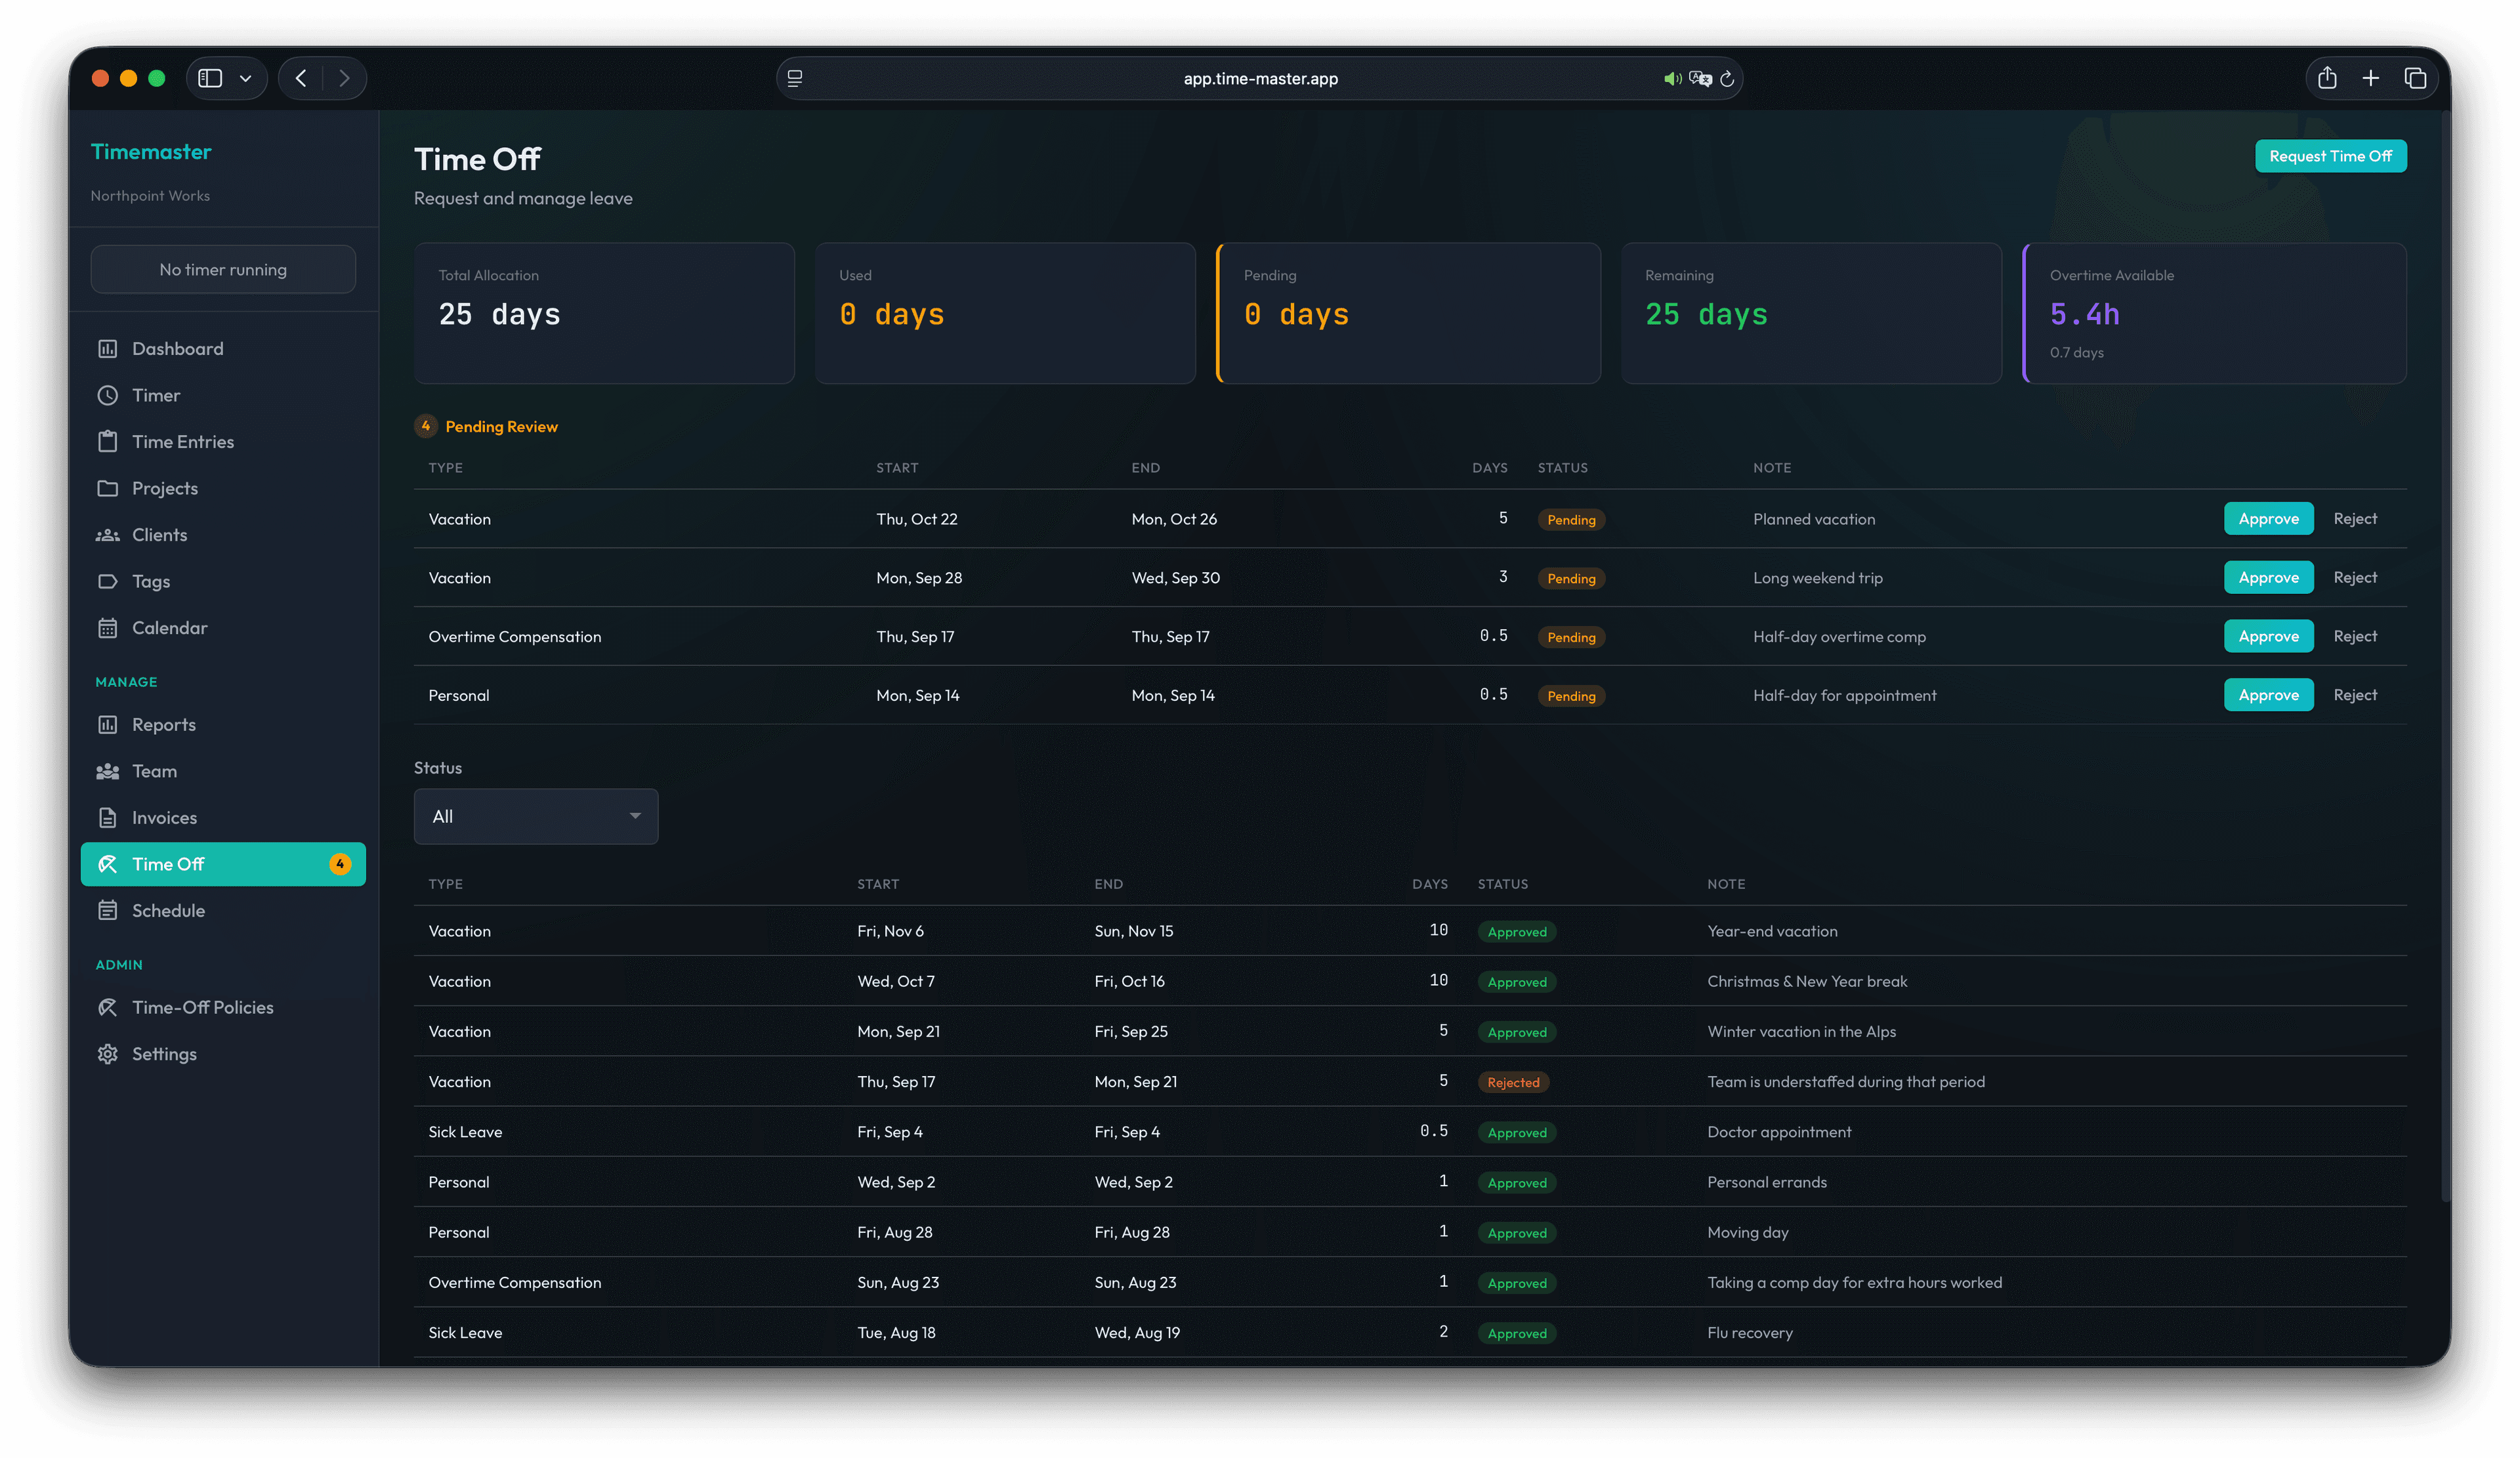Click the Request Time Off button

coord(2330,156)
